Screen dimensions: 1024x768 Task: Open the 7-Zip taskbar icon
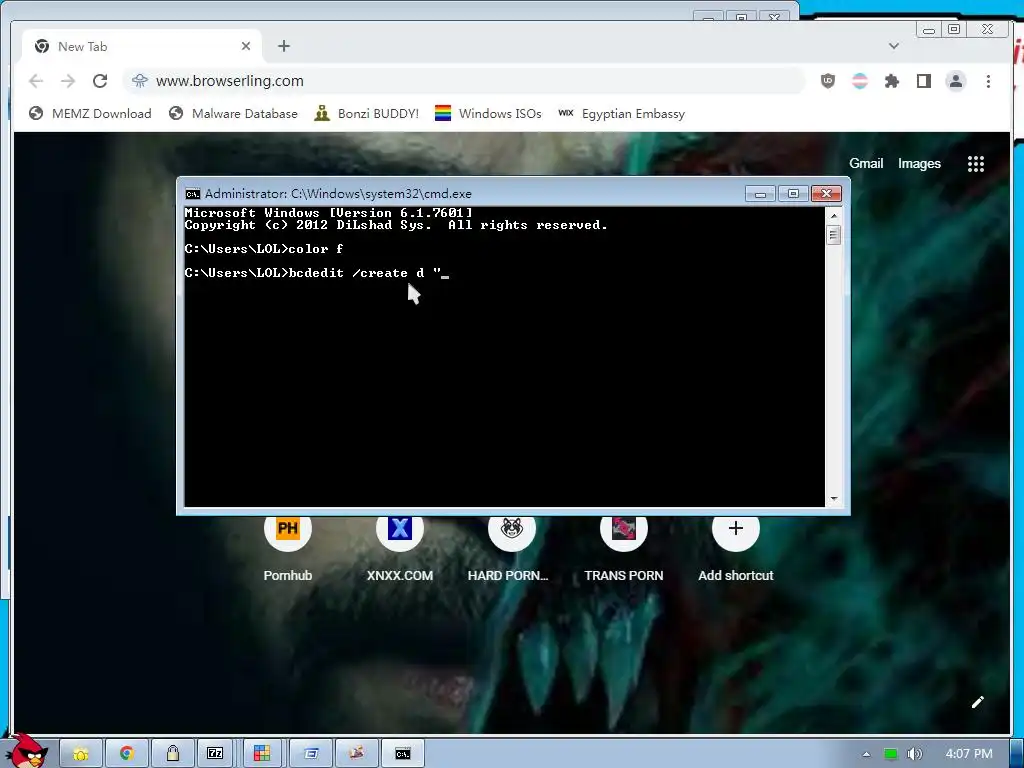click(216, 754)
